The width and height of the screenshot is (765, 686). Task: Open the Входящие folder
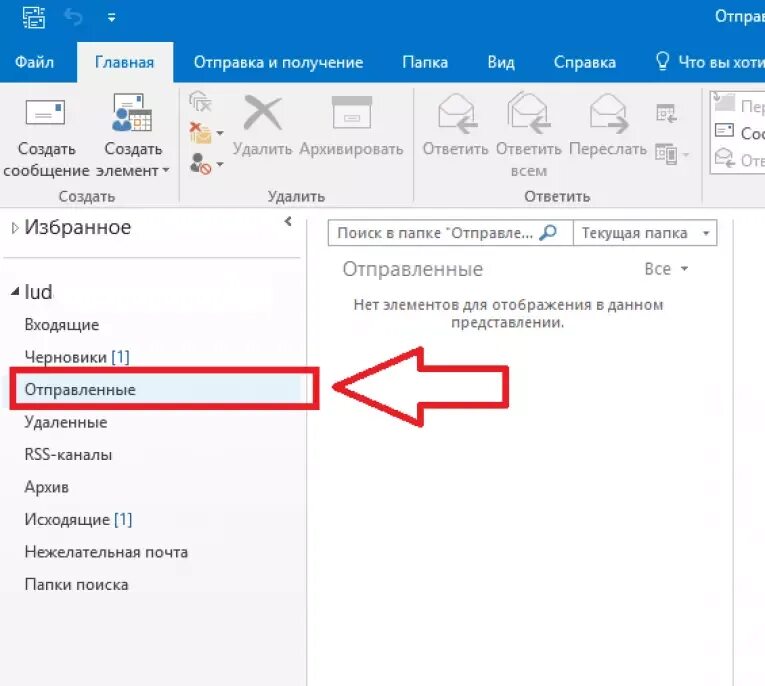61,324
